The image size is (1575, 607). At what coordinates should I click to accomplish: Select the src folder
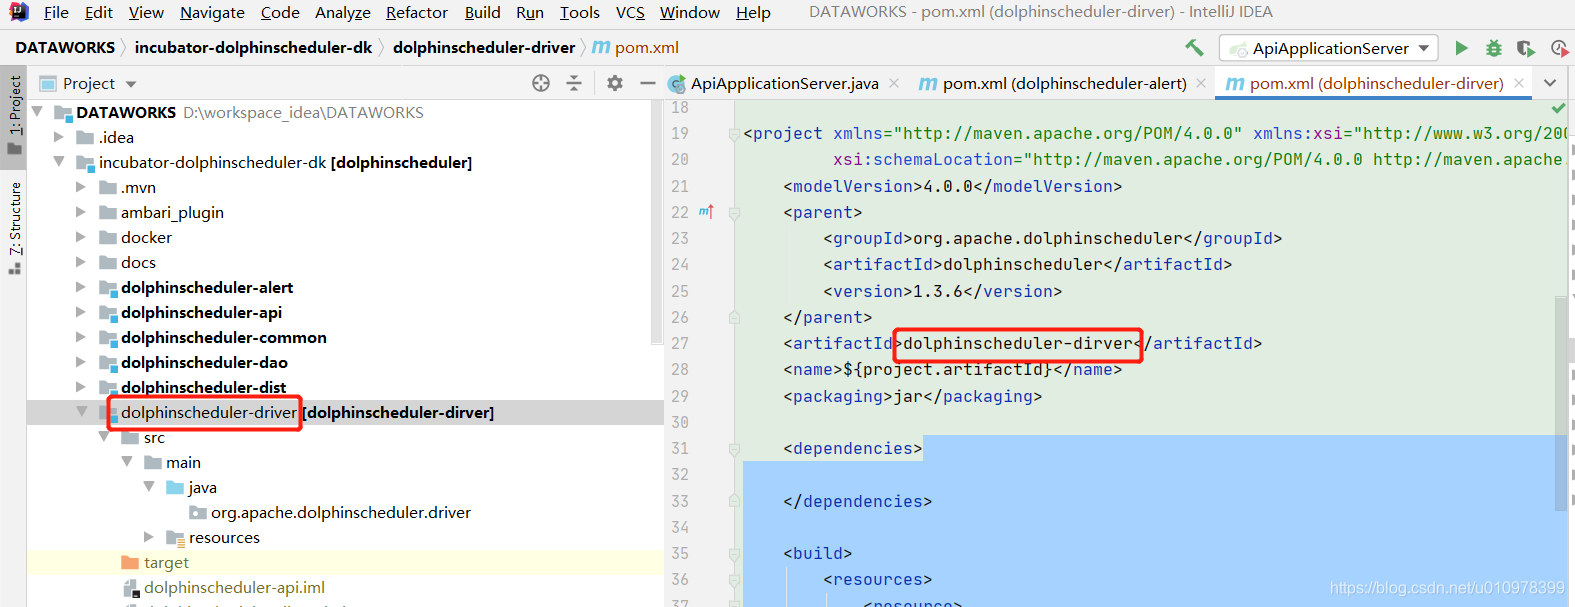point(154,437)
